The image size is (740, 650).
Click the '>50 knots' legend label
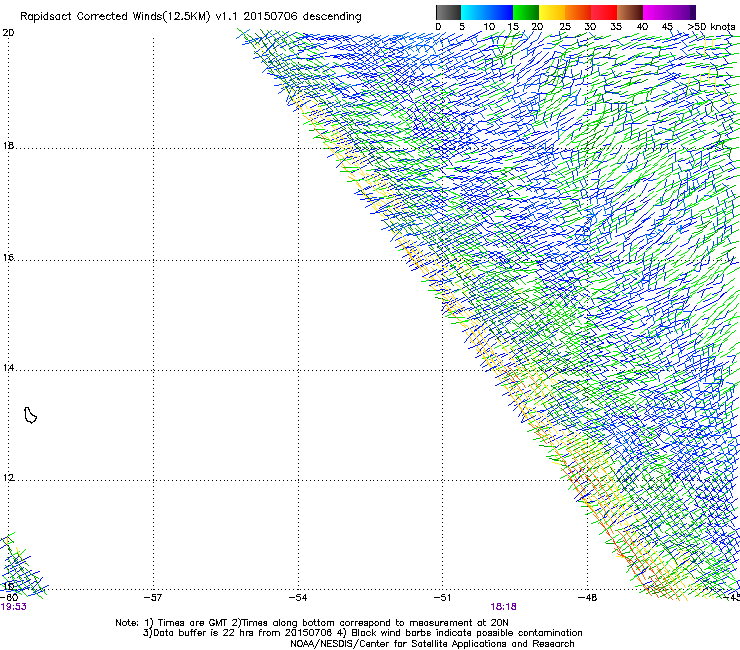tap(711, 27)
